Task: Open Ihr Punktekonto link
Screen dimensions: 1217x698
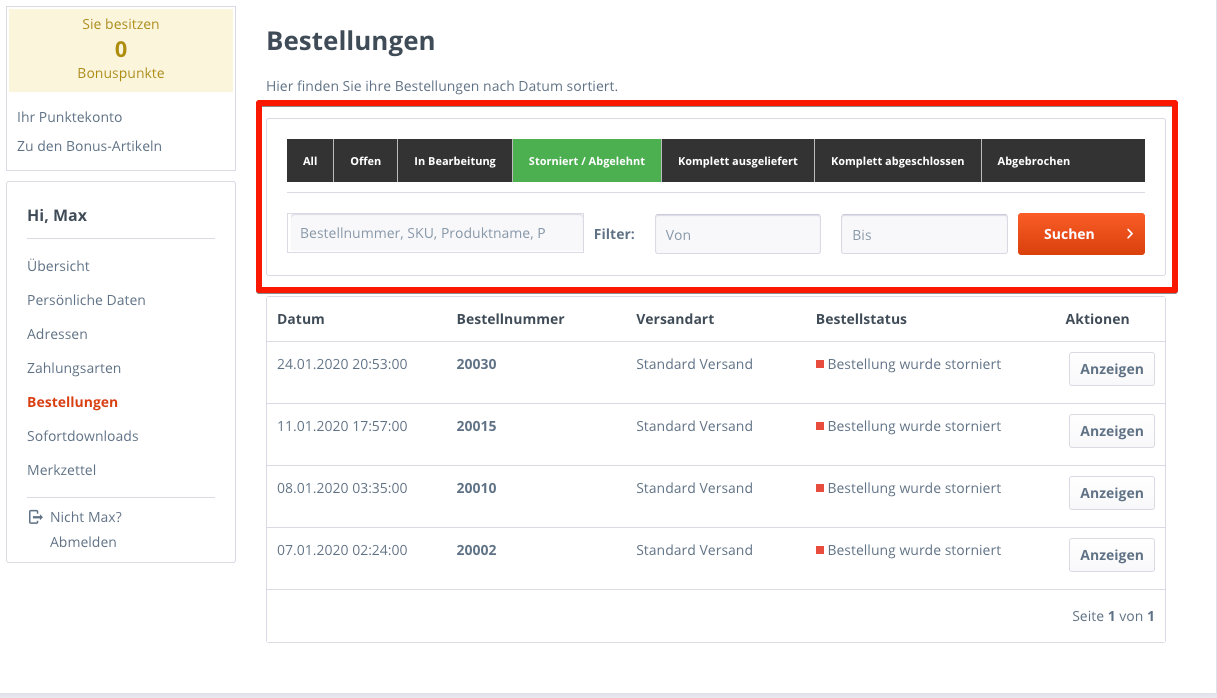Action: 70,117
